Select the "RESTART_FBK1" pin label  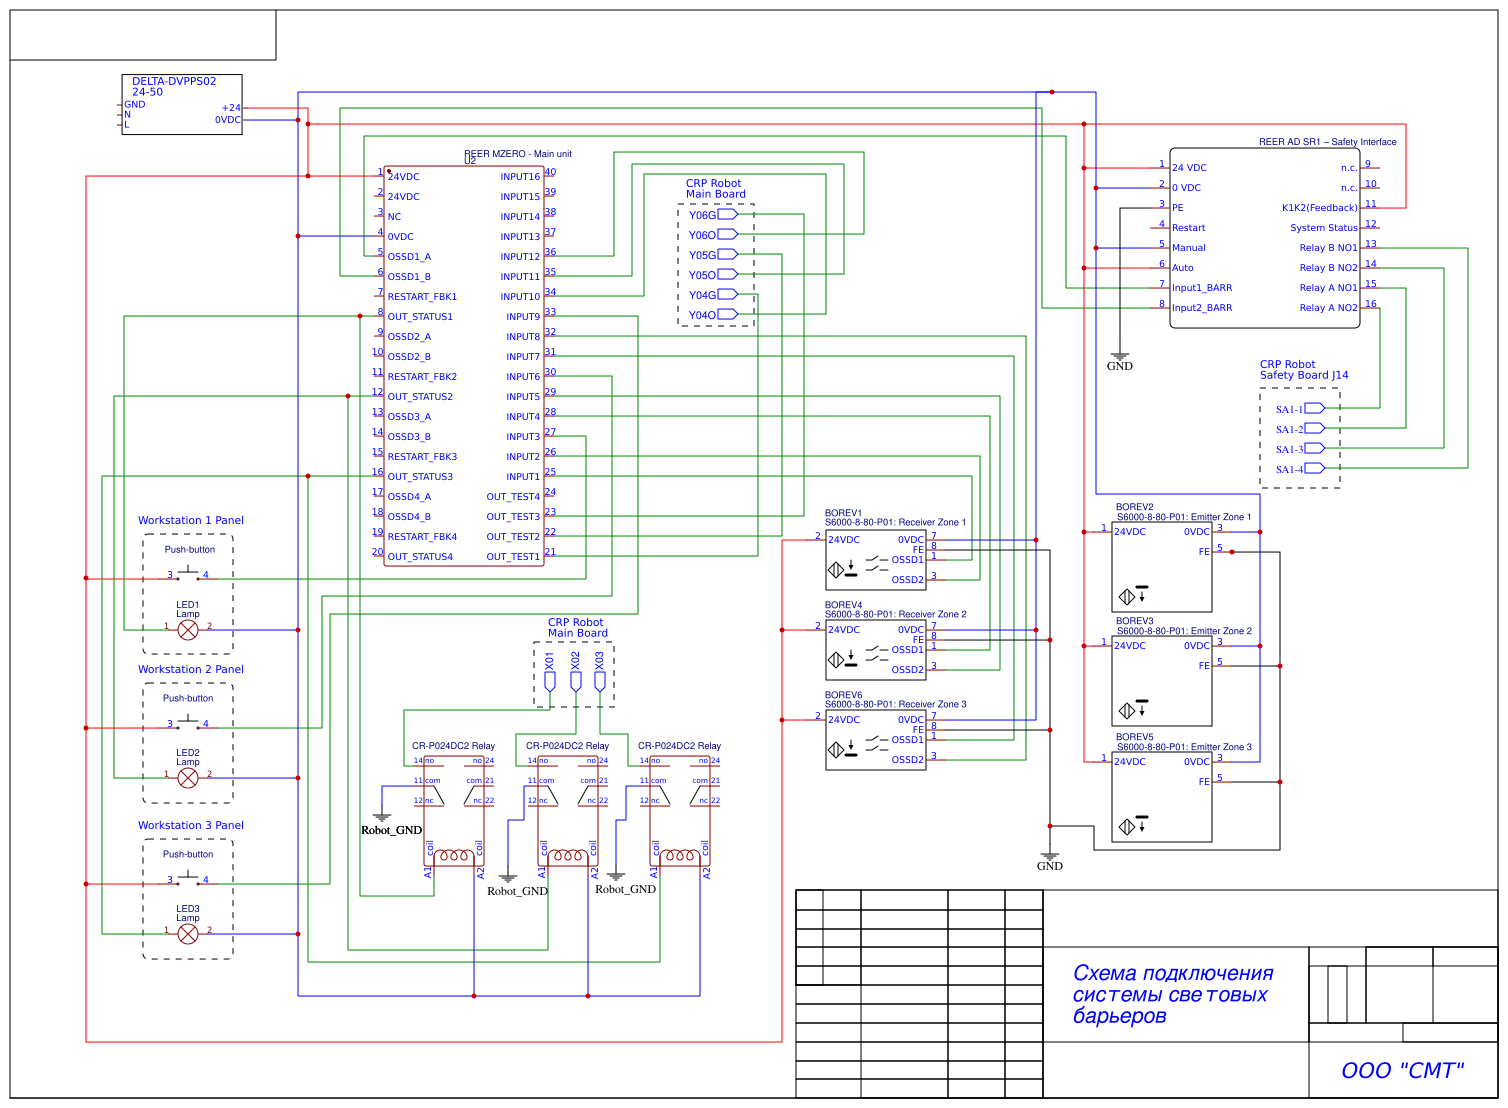pos(422,297)
